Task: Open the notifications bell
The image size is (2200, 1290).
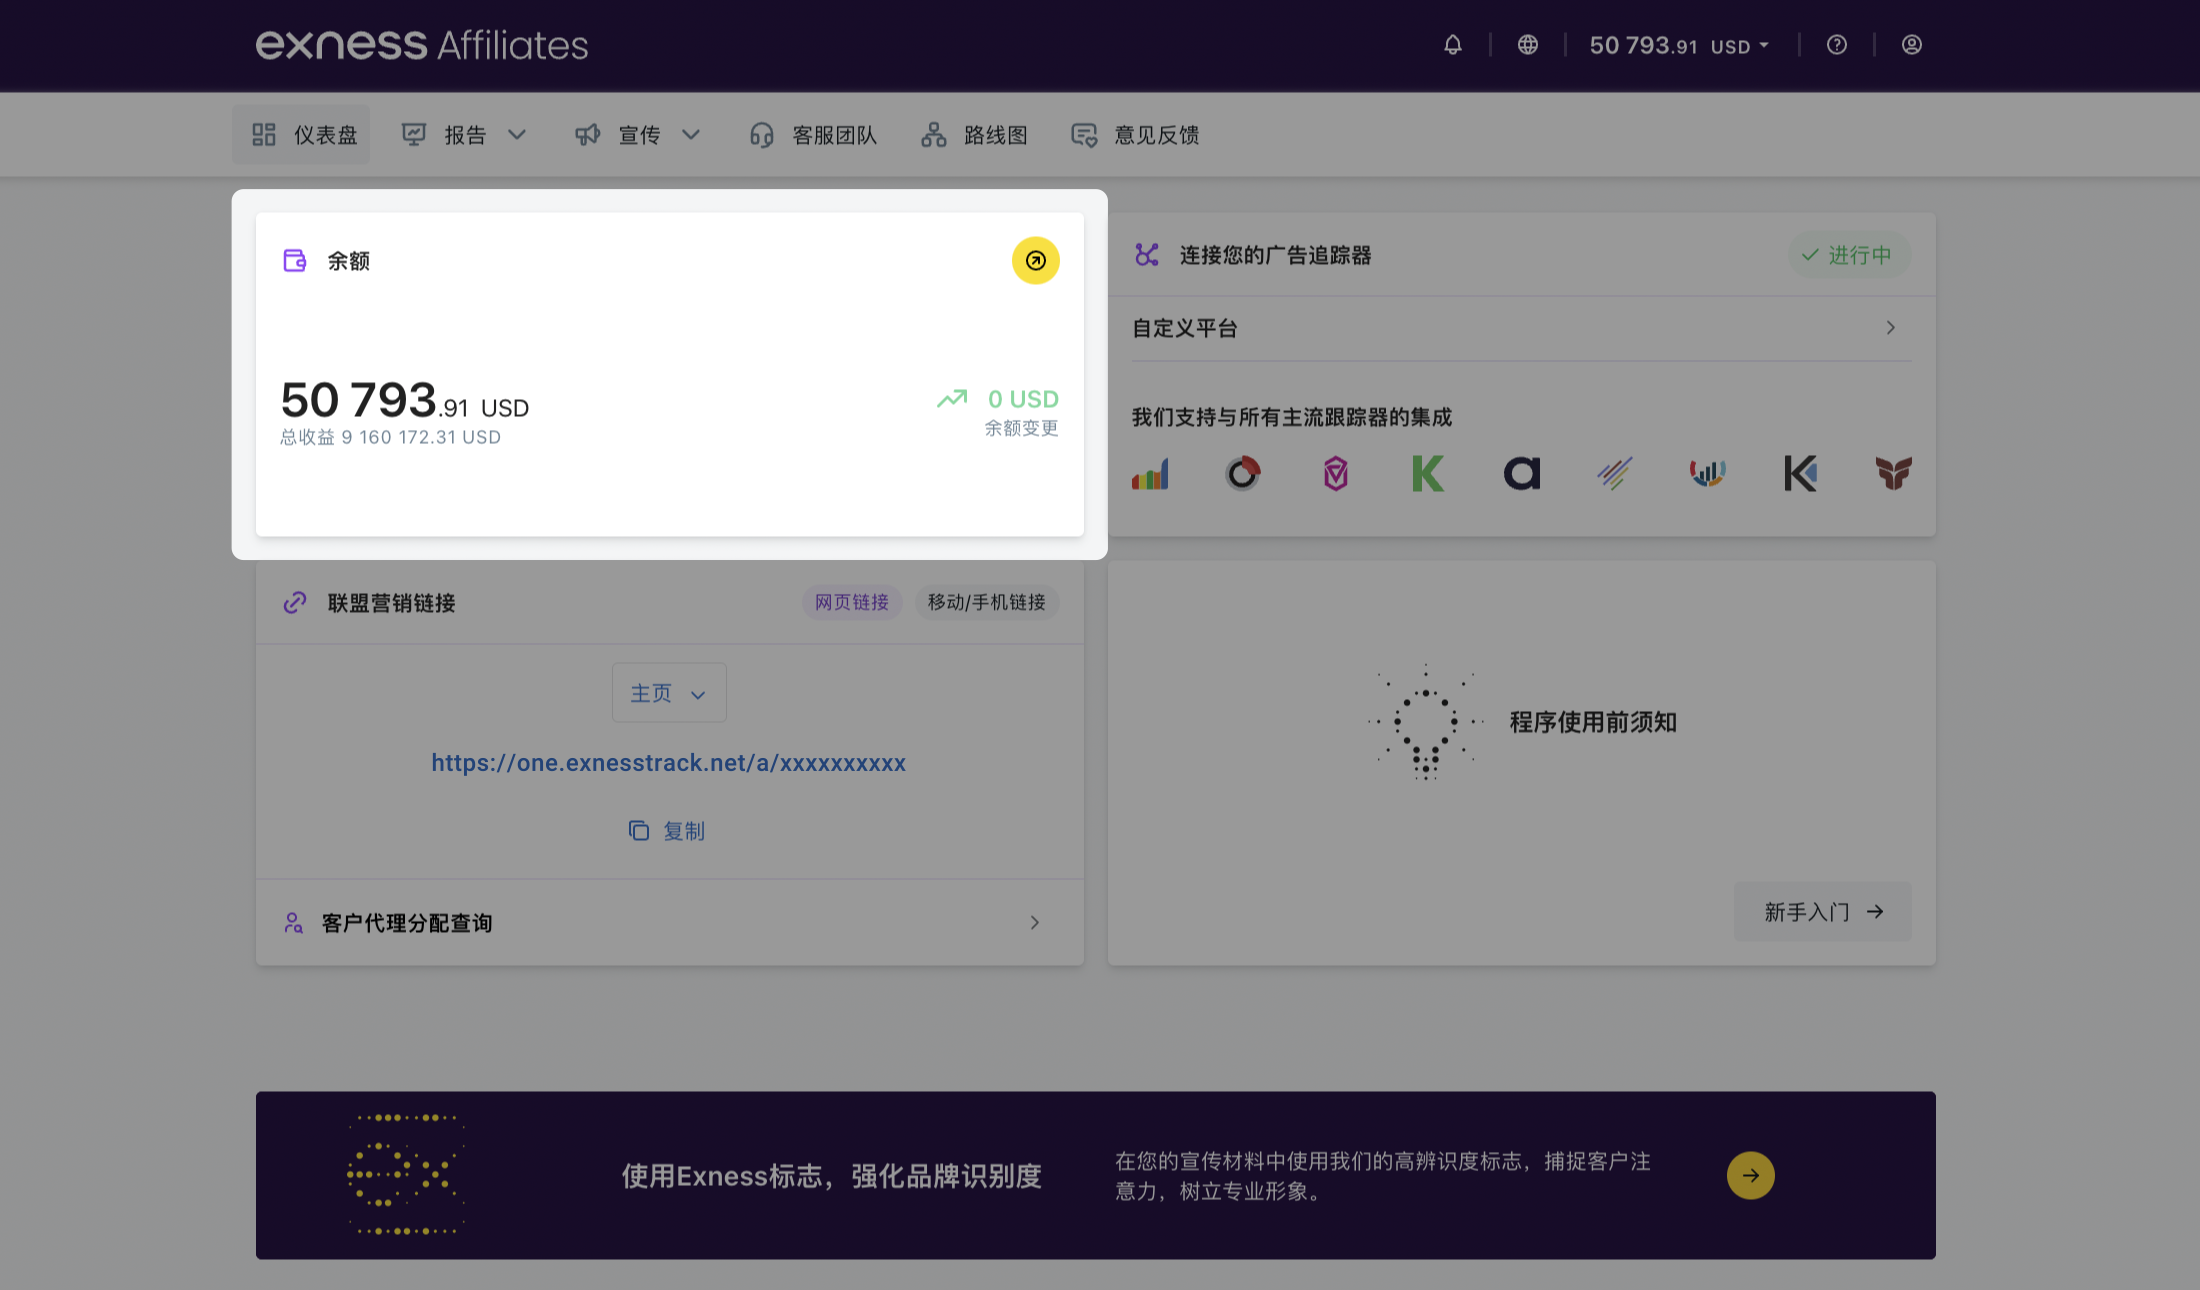Action: pyautogui.click(x=1453, y=45)
